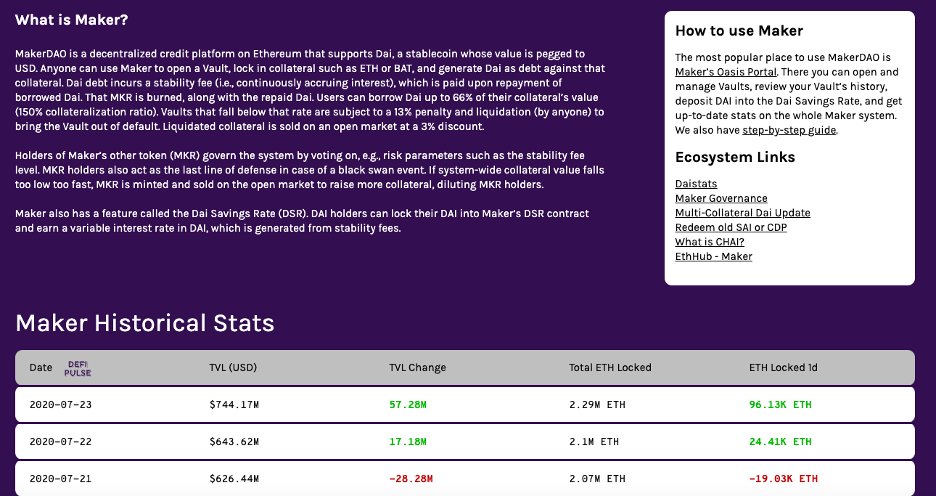The image size is (936, 496).
Task: Click Redeem old SAI or CDP link
Action: 731,227
